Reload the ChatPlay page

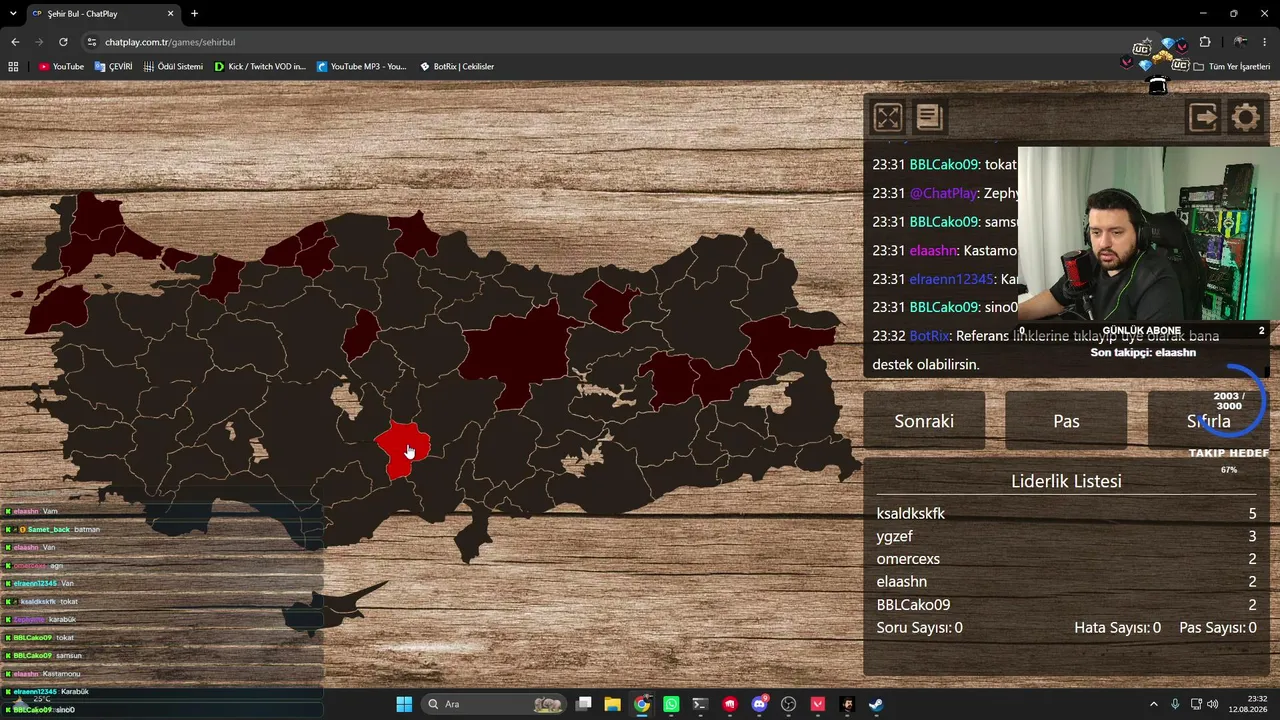[63, 42]
